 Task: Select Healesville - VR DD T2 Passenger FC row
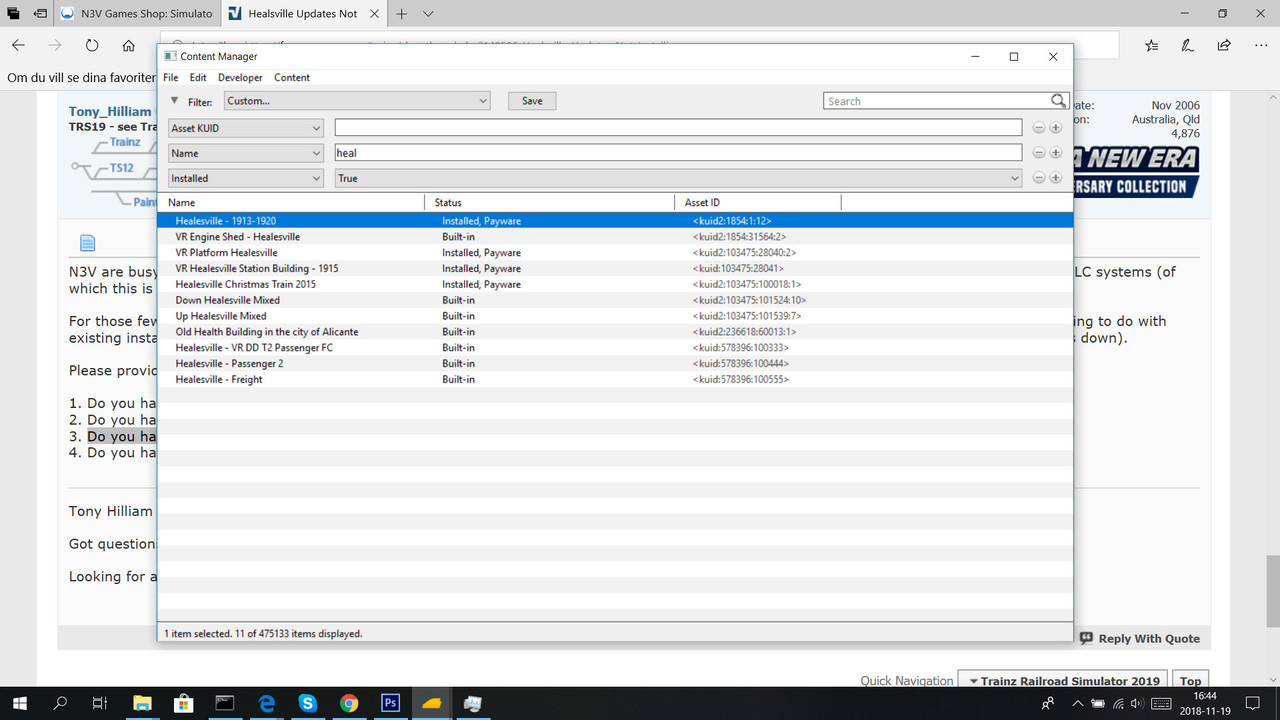coord(615,348)
